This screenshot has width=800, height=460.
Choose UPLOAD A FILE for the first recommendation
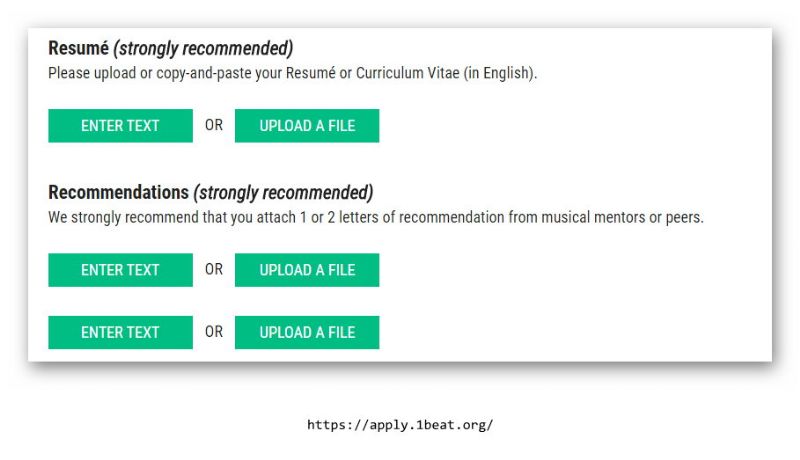click(x=307, y=270)
